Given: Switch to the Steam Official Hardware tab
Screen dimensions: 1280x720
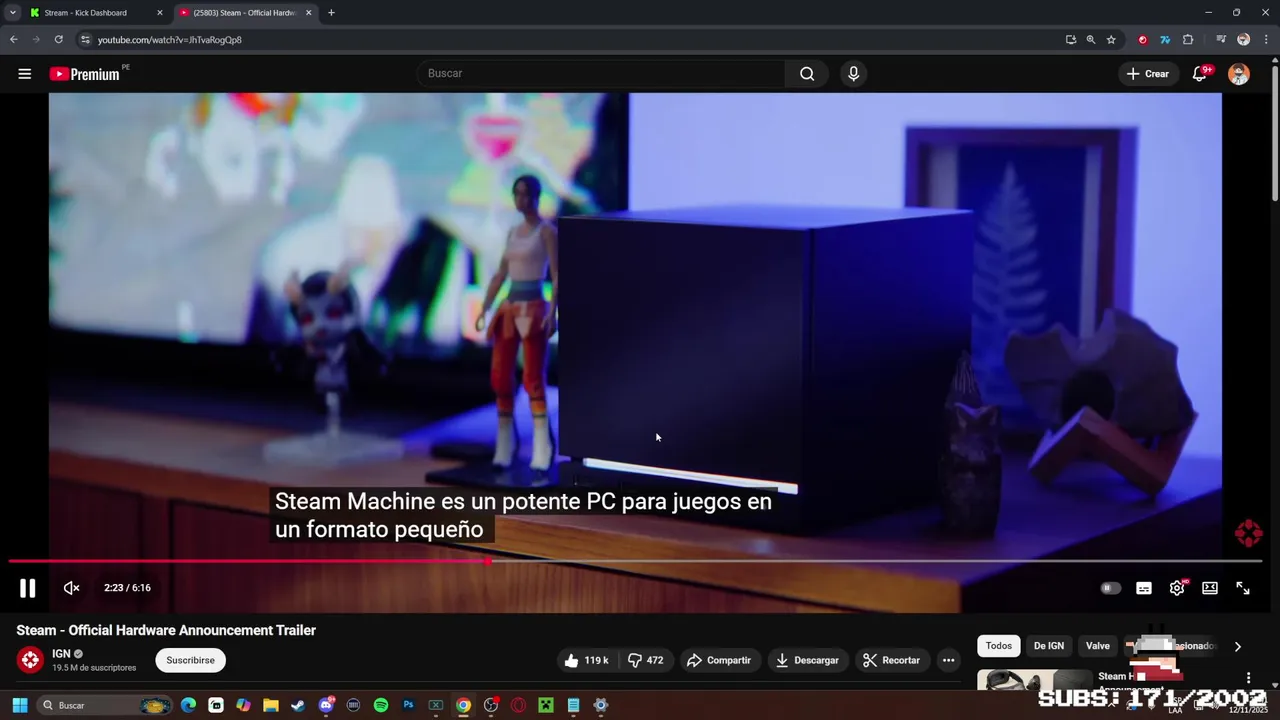Looking at the screenshot, I should pyautogui.click(x=245, y=13).
